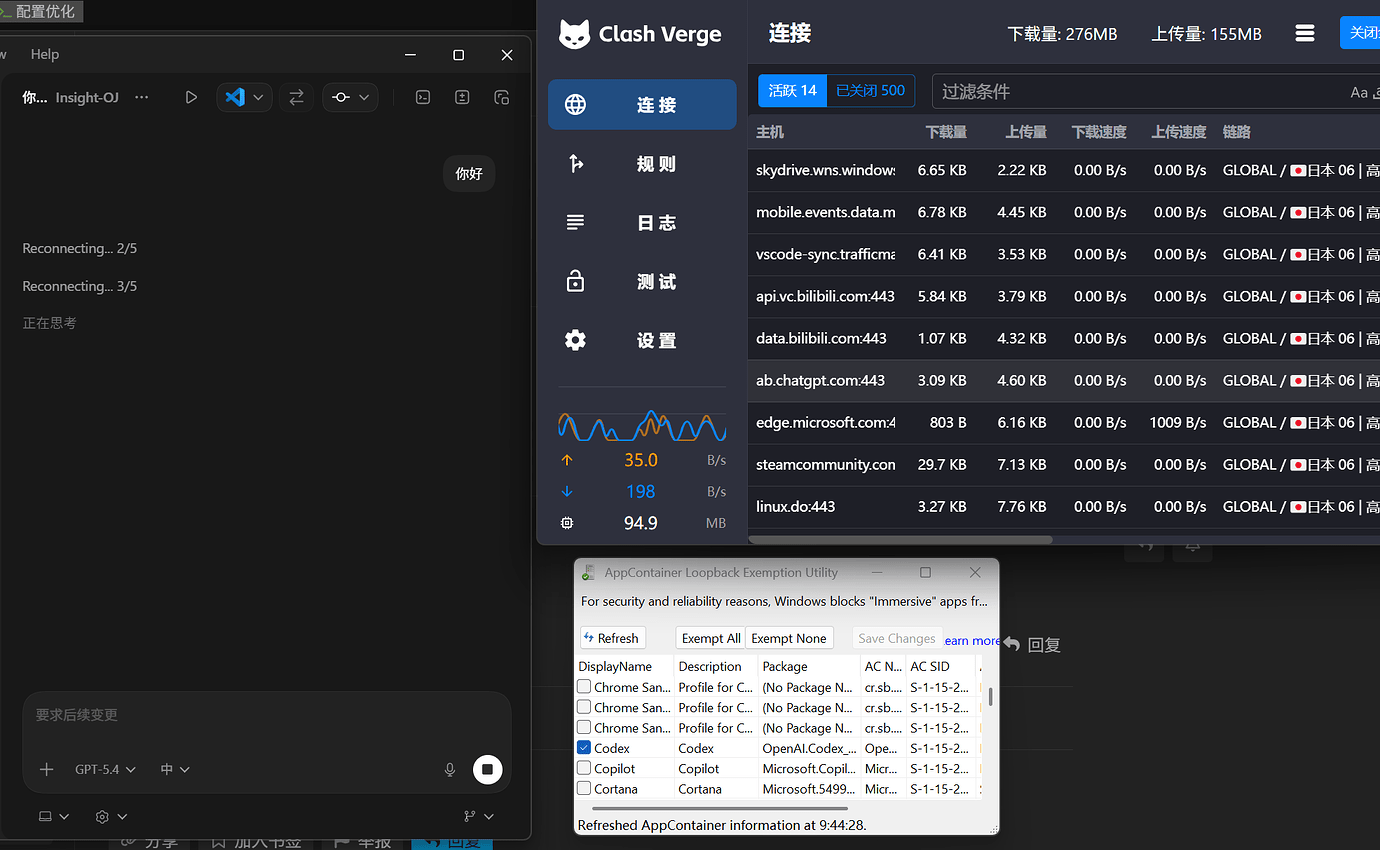Click the list layout icon beside 上传量 total
Viewport: 1380px width, 850px height.
tap(1305, 34)
